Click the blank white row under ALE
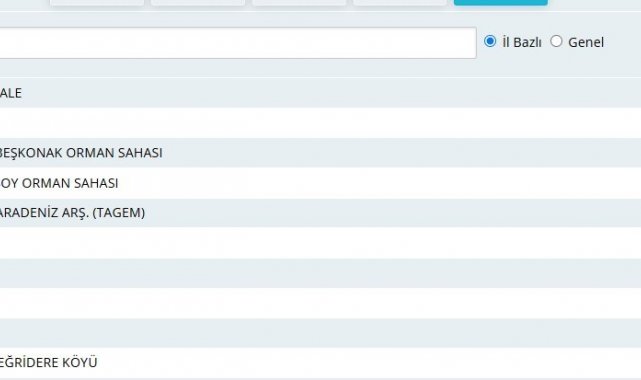The width and height of the screenshot is (641, 380). (x=320, y=123)
